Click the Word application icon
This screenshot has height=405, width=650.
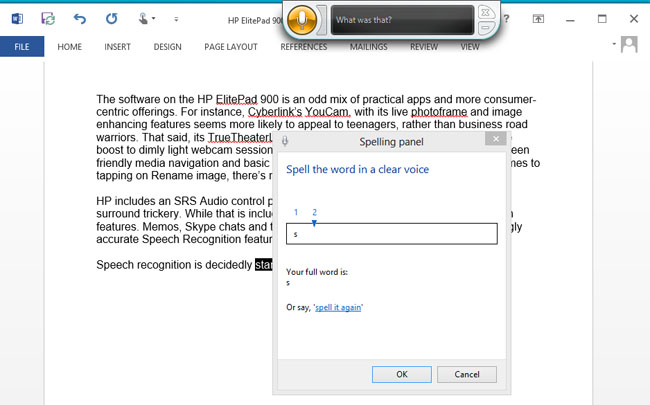[17, 19]
